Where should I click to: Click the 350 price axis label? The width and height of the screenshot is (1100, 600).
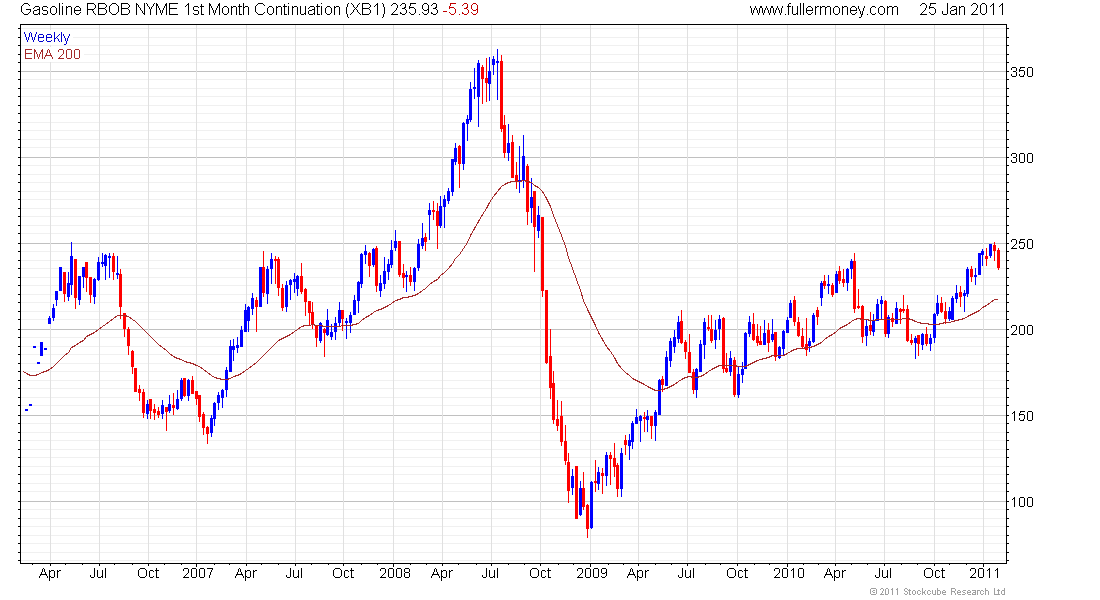(1021, 72)
